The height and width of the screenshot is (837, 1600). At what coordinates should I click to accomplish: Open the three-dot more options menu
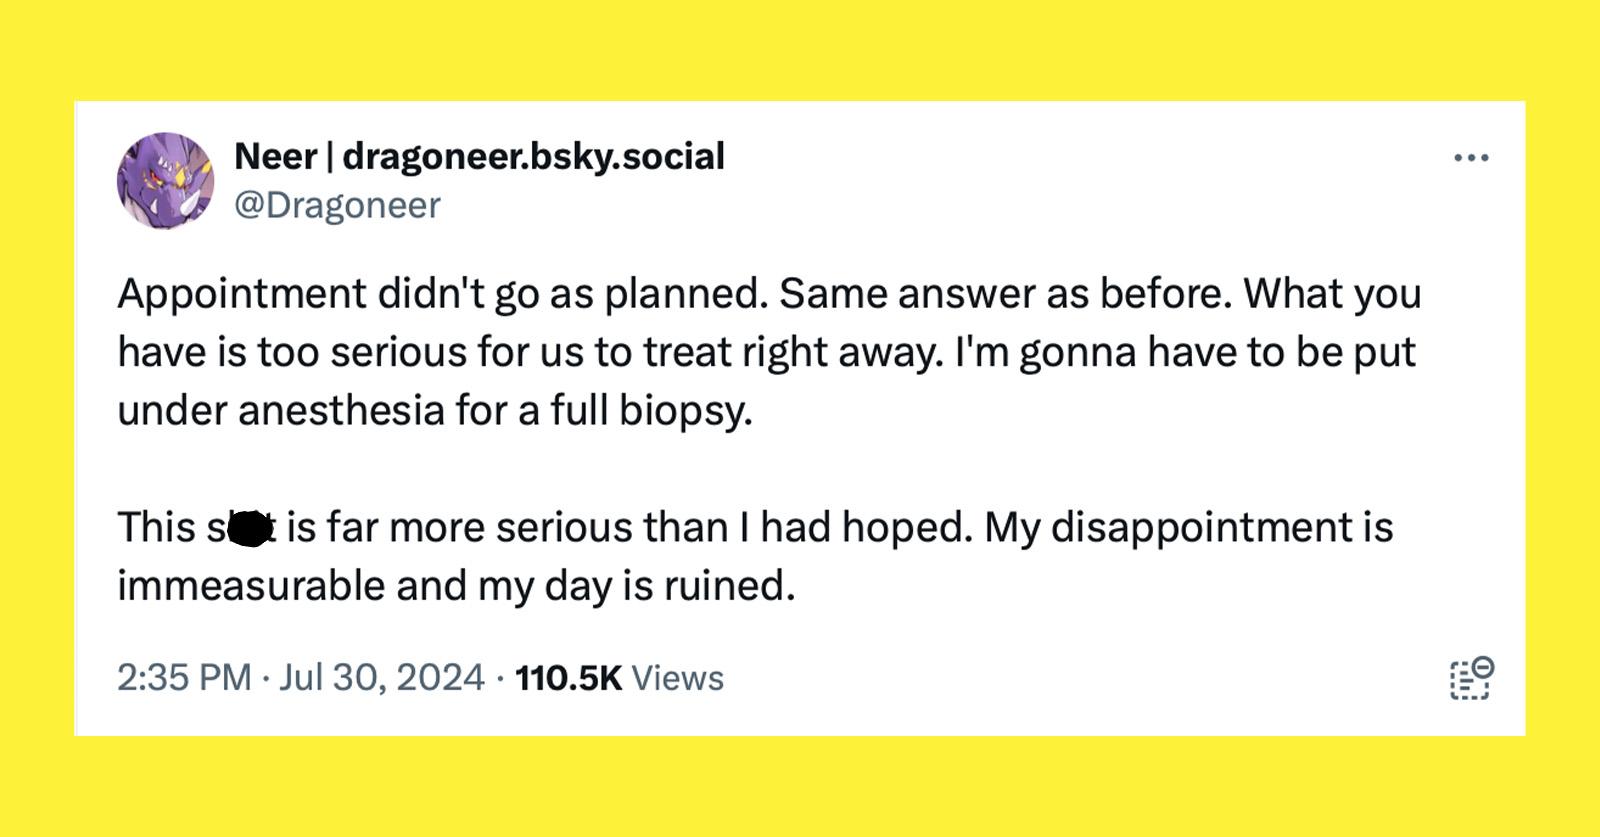tap(1471, 158)
